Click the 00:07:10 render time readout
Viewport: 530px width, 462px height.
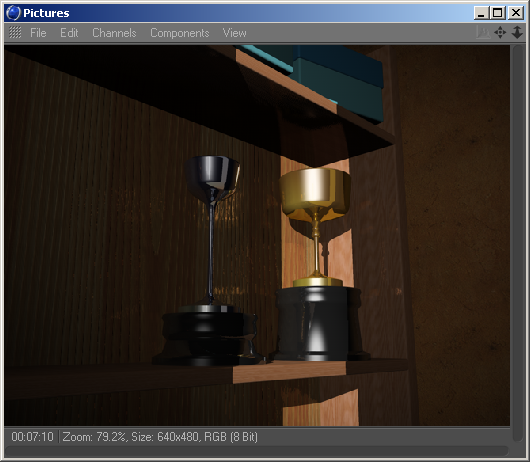32,437
